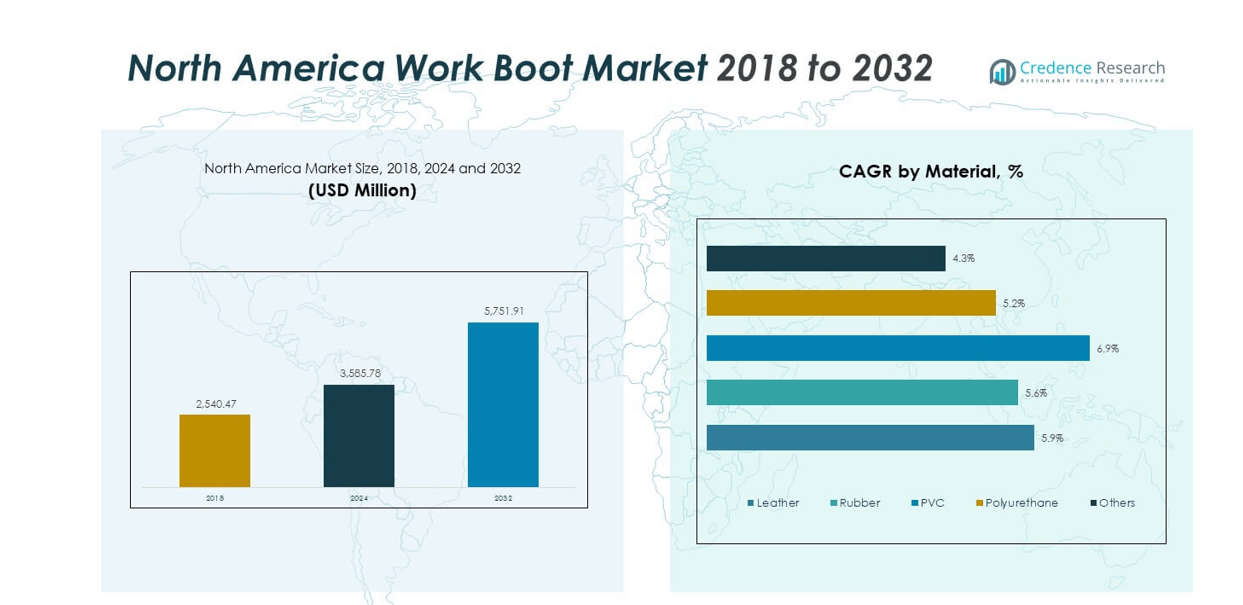Select the gold 2018 market size bar

pos(215,450)
